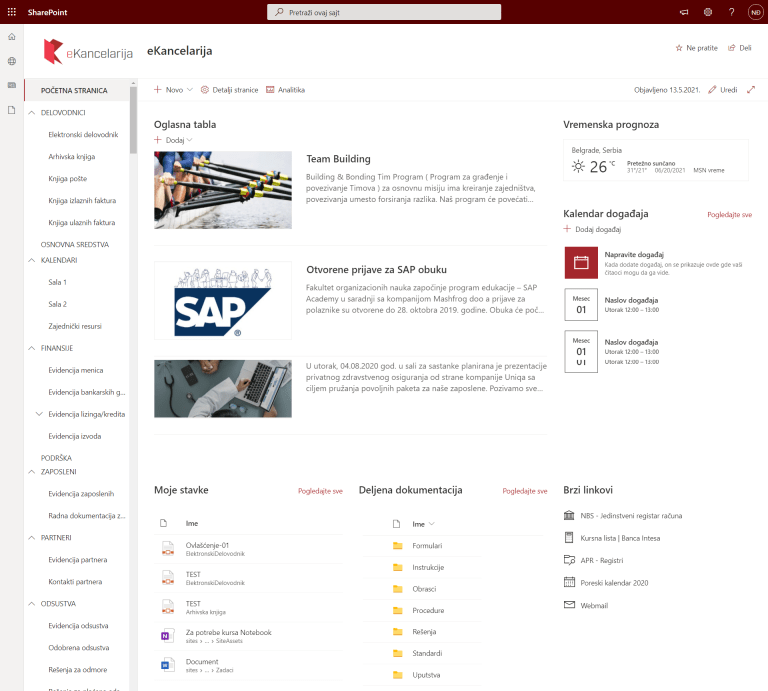Collapse the DELOVODNICI navigation group
Viewport: 768px width, 691px height.
[x=31, y=113]
